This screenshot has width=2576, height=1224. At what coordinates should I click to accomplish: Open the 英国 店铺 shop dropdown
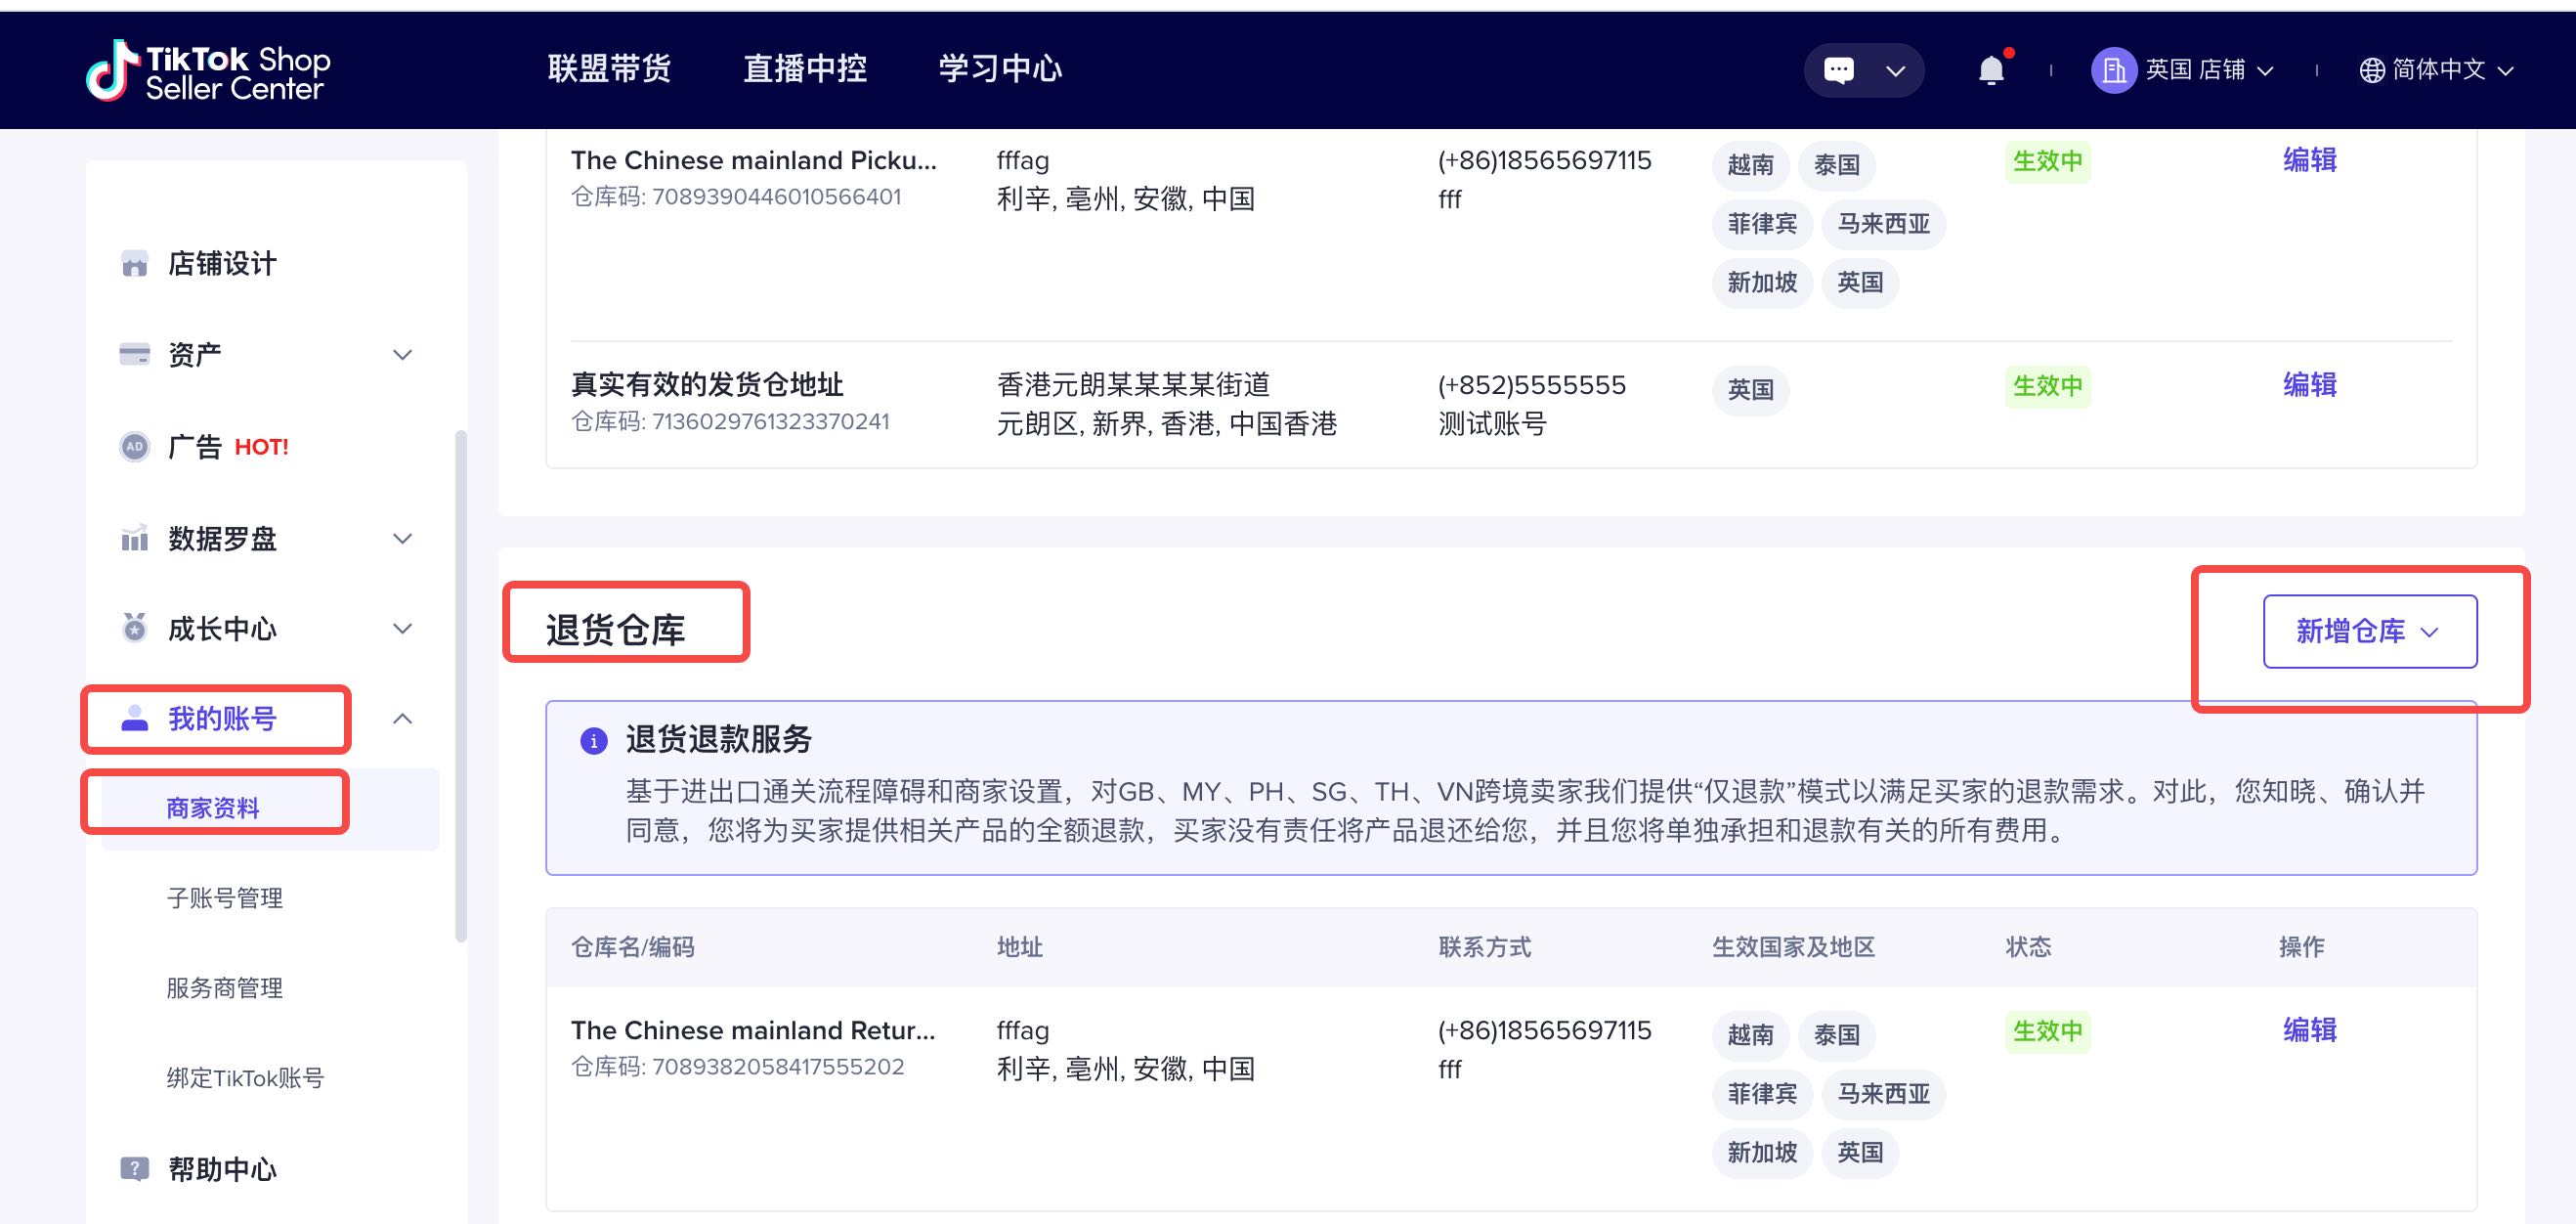pos(2208,70)
